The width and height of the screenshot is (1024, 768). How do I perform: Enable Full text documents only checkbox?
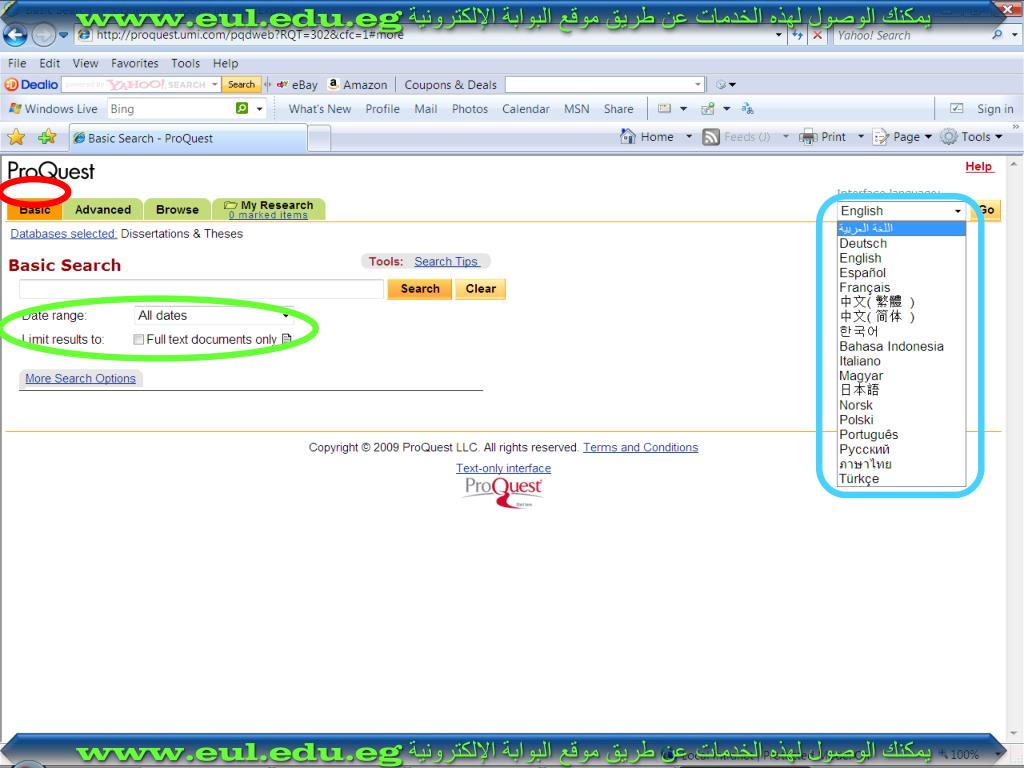138,340
